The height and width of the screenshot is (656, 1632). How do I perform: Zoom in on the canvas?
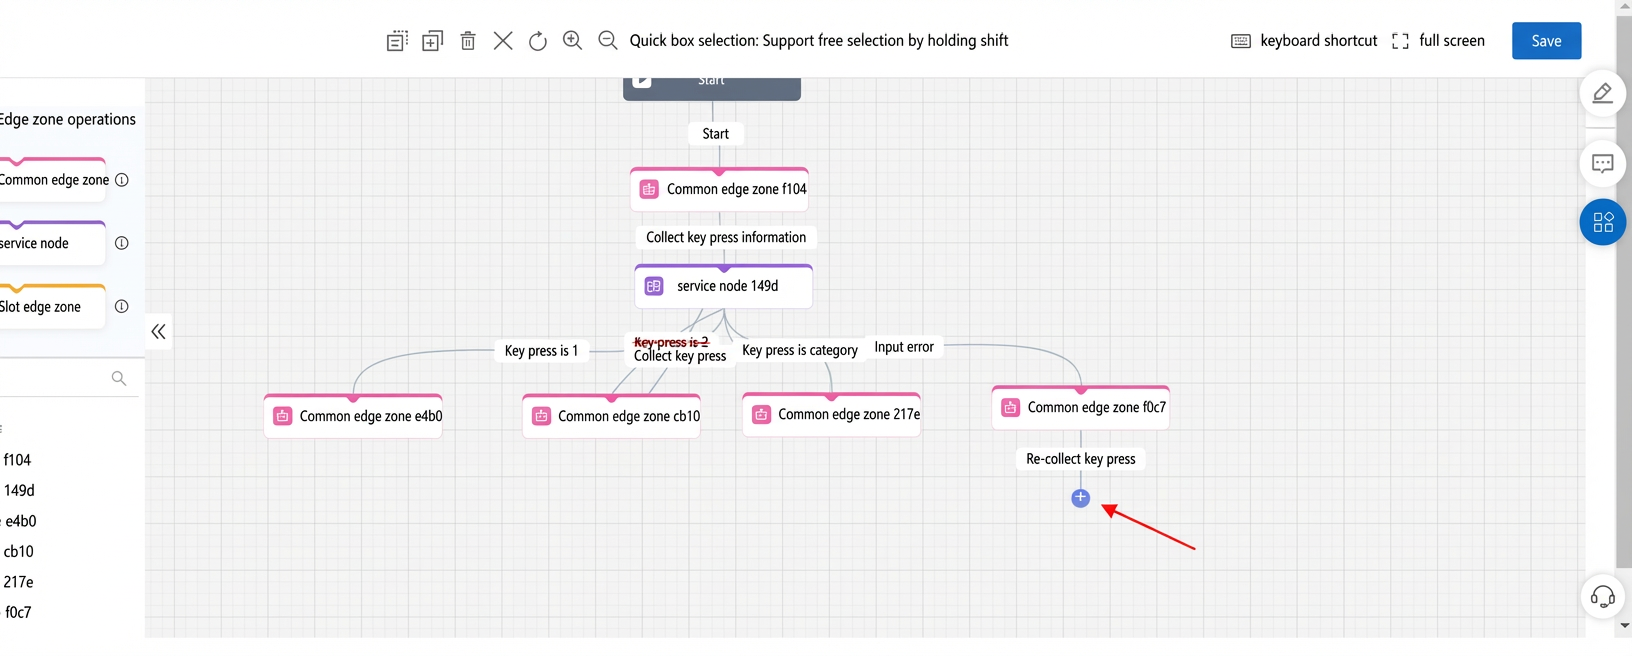coord(573,41)
